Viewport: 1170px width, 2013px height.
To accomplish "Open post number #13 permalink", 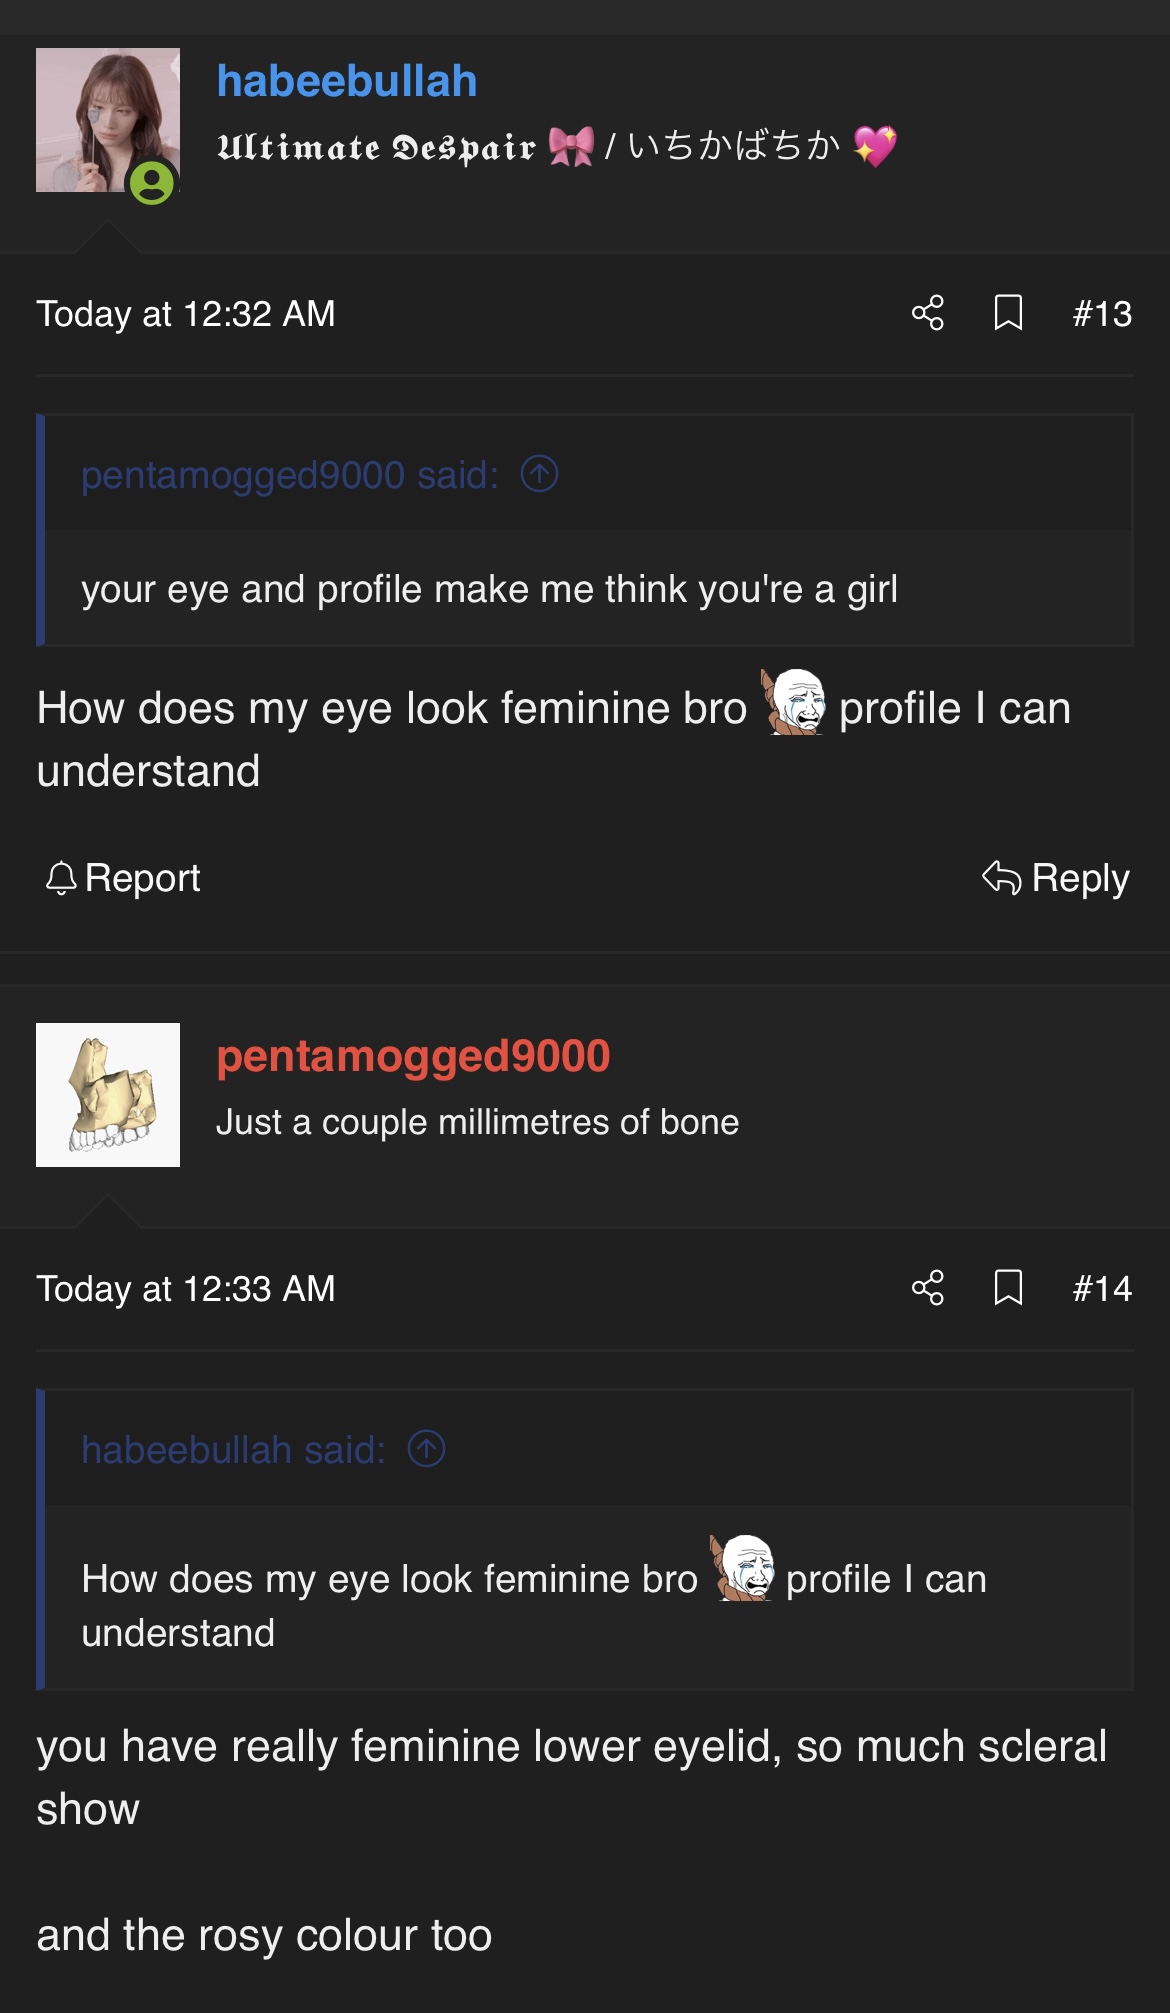I will [x=1102, y=314].
